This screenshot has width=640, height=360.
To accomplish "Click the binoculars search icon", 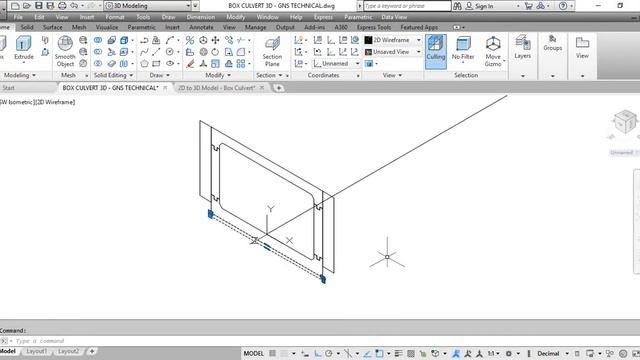I will coord(458,6).
